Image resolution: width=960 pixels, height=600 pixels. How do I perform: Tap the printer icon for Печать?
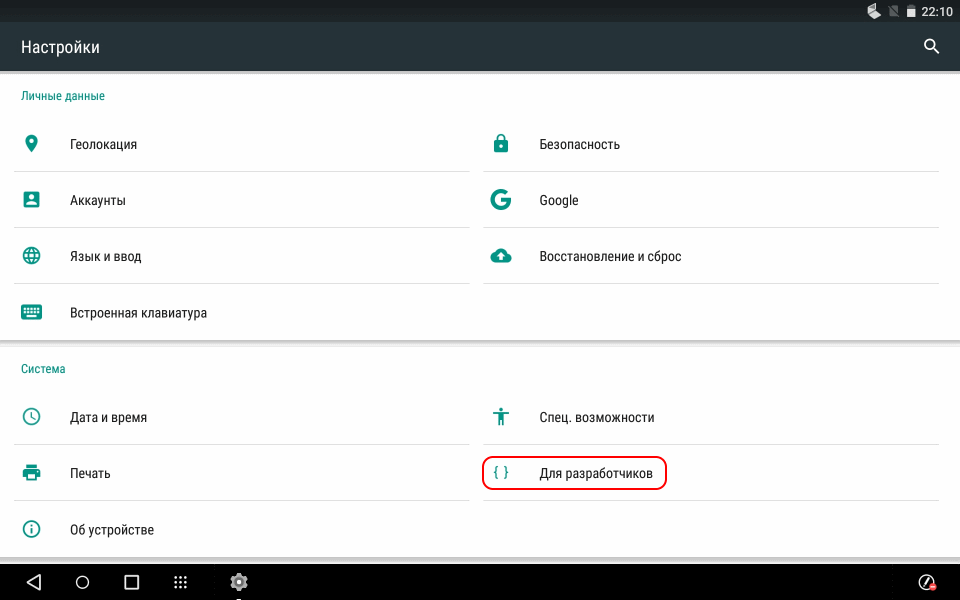coord(31,473)
